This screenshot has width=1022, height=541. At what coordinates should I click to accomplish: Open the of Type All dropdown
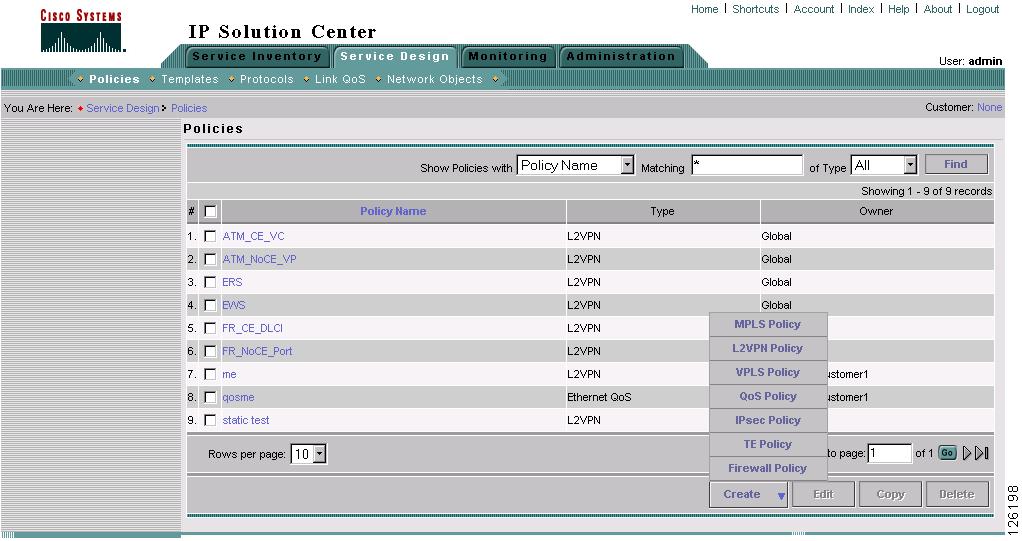tap(884, 166)
